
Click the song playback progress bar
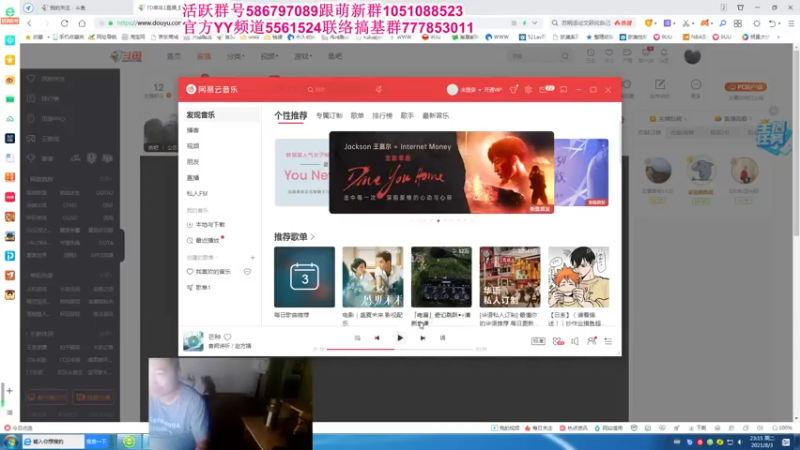(399, 349)
